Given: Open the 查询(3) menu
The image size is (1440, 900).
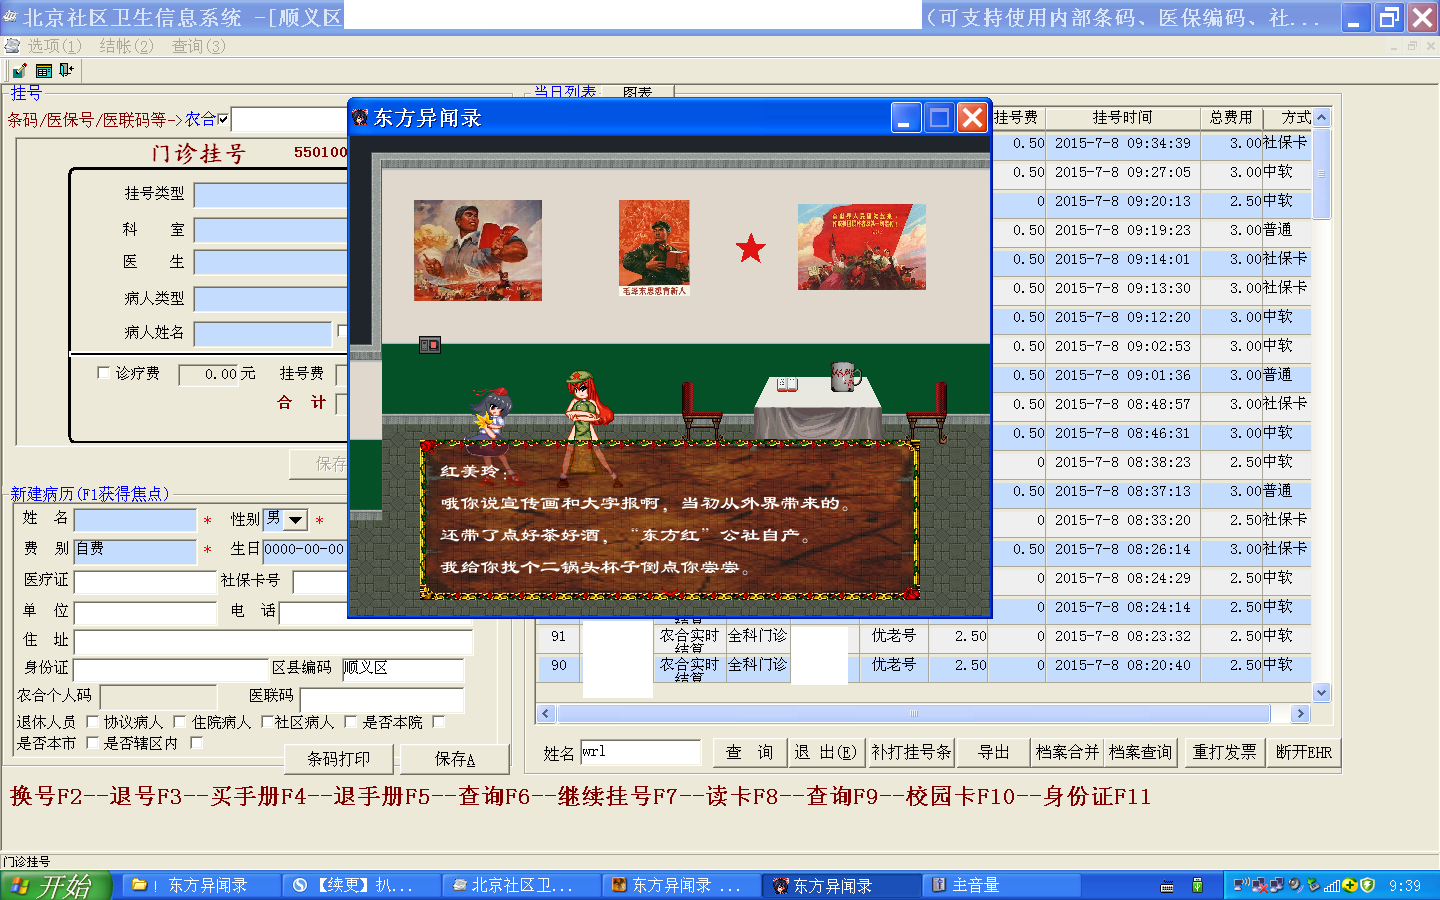Looking at the screenshot, I should point(199,46).
